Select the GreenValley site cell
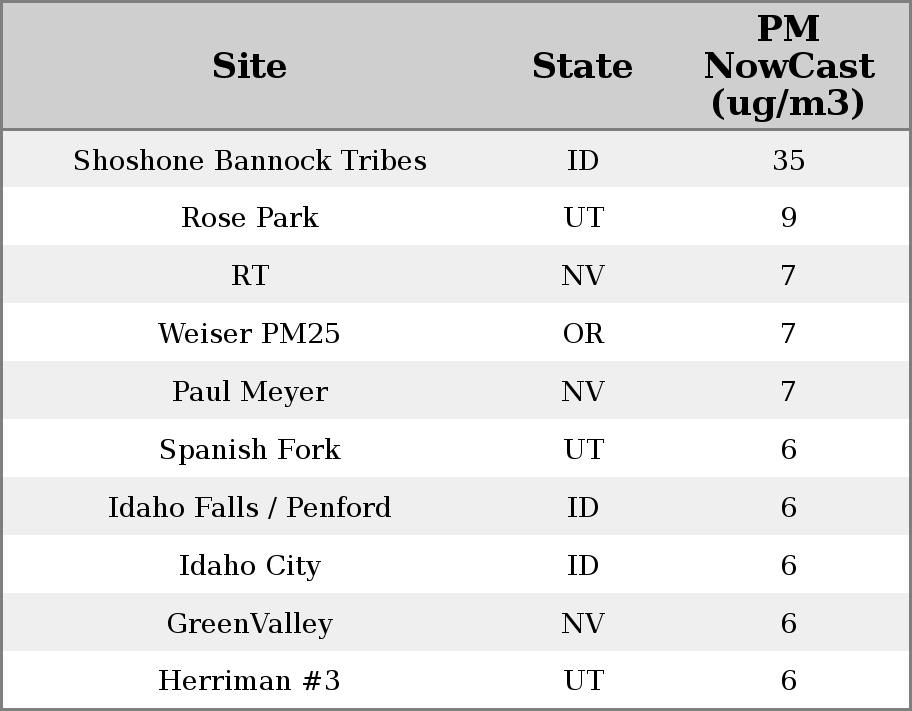This screenshot has height=711, width=912. pos(249,624)
